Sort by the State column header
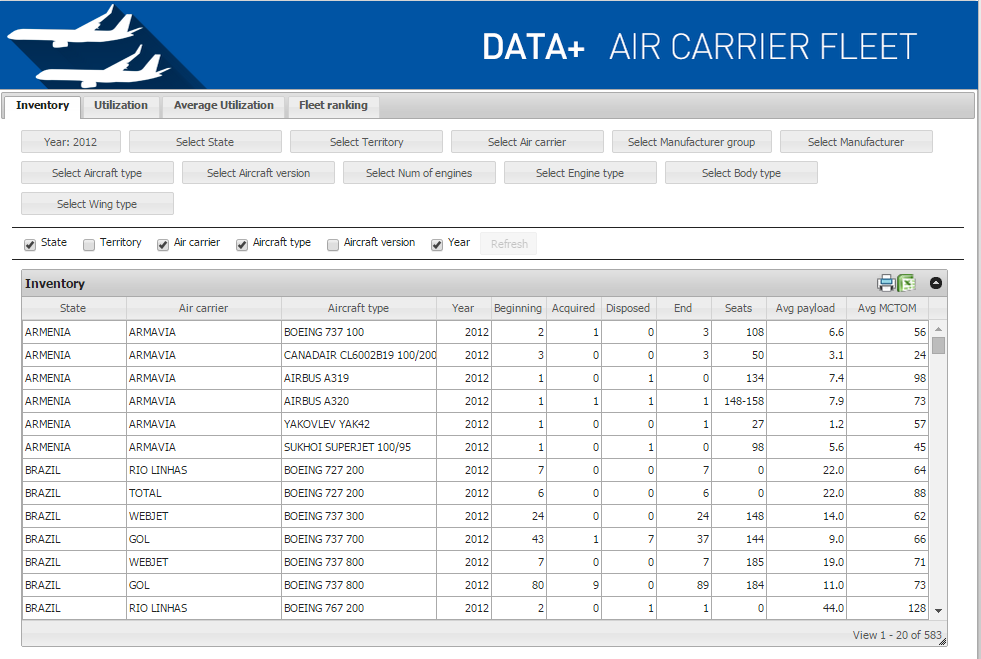 (x=74, y=309)
